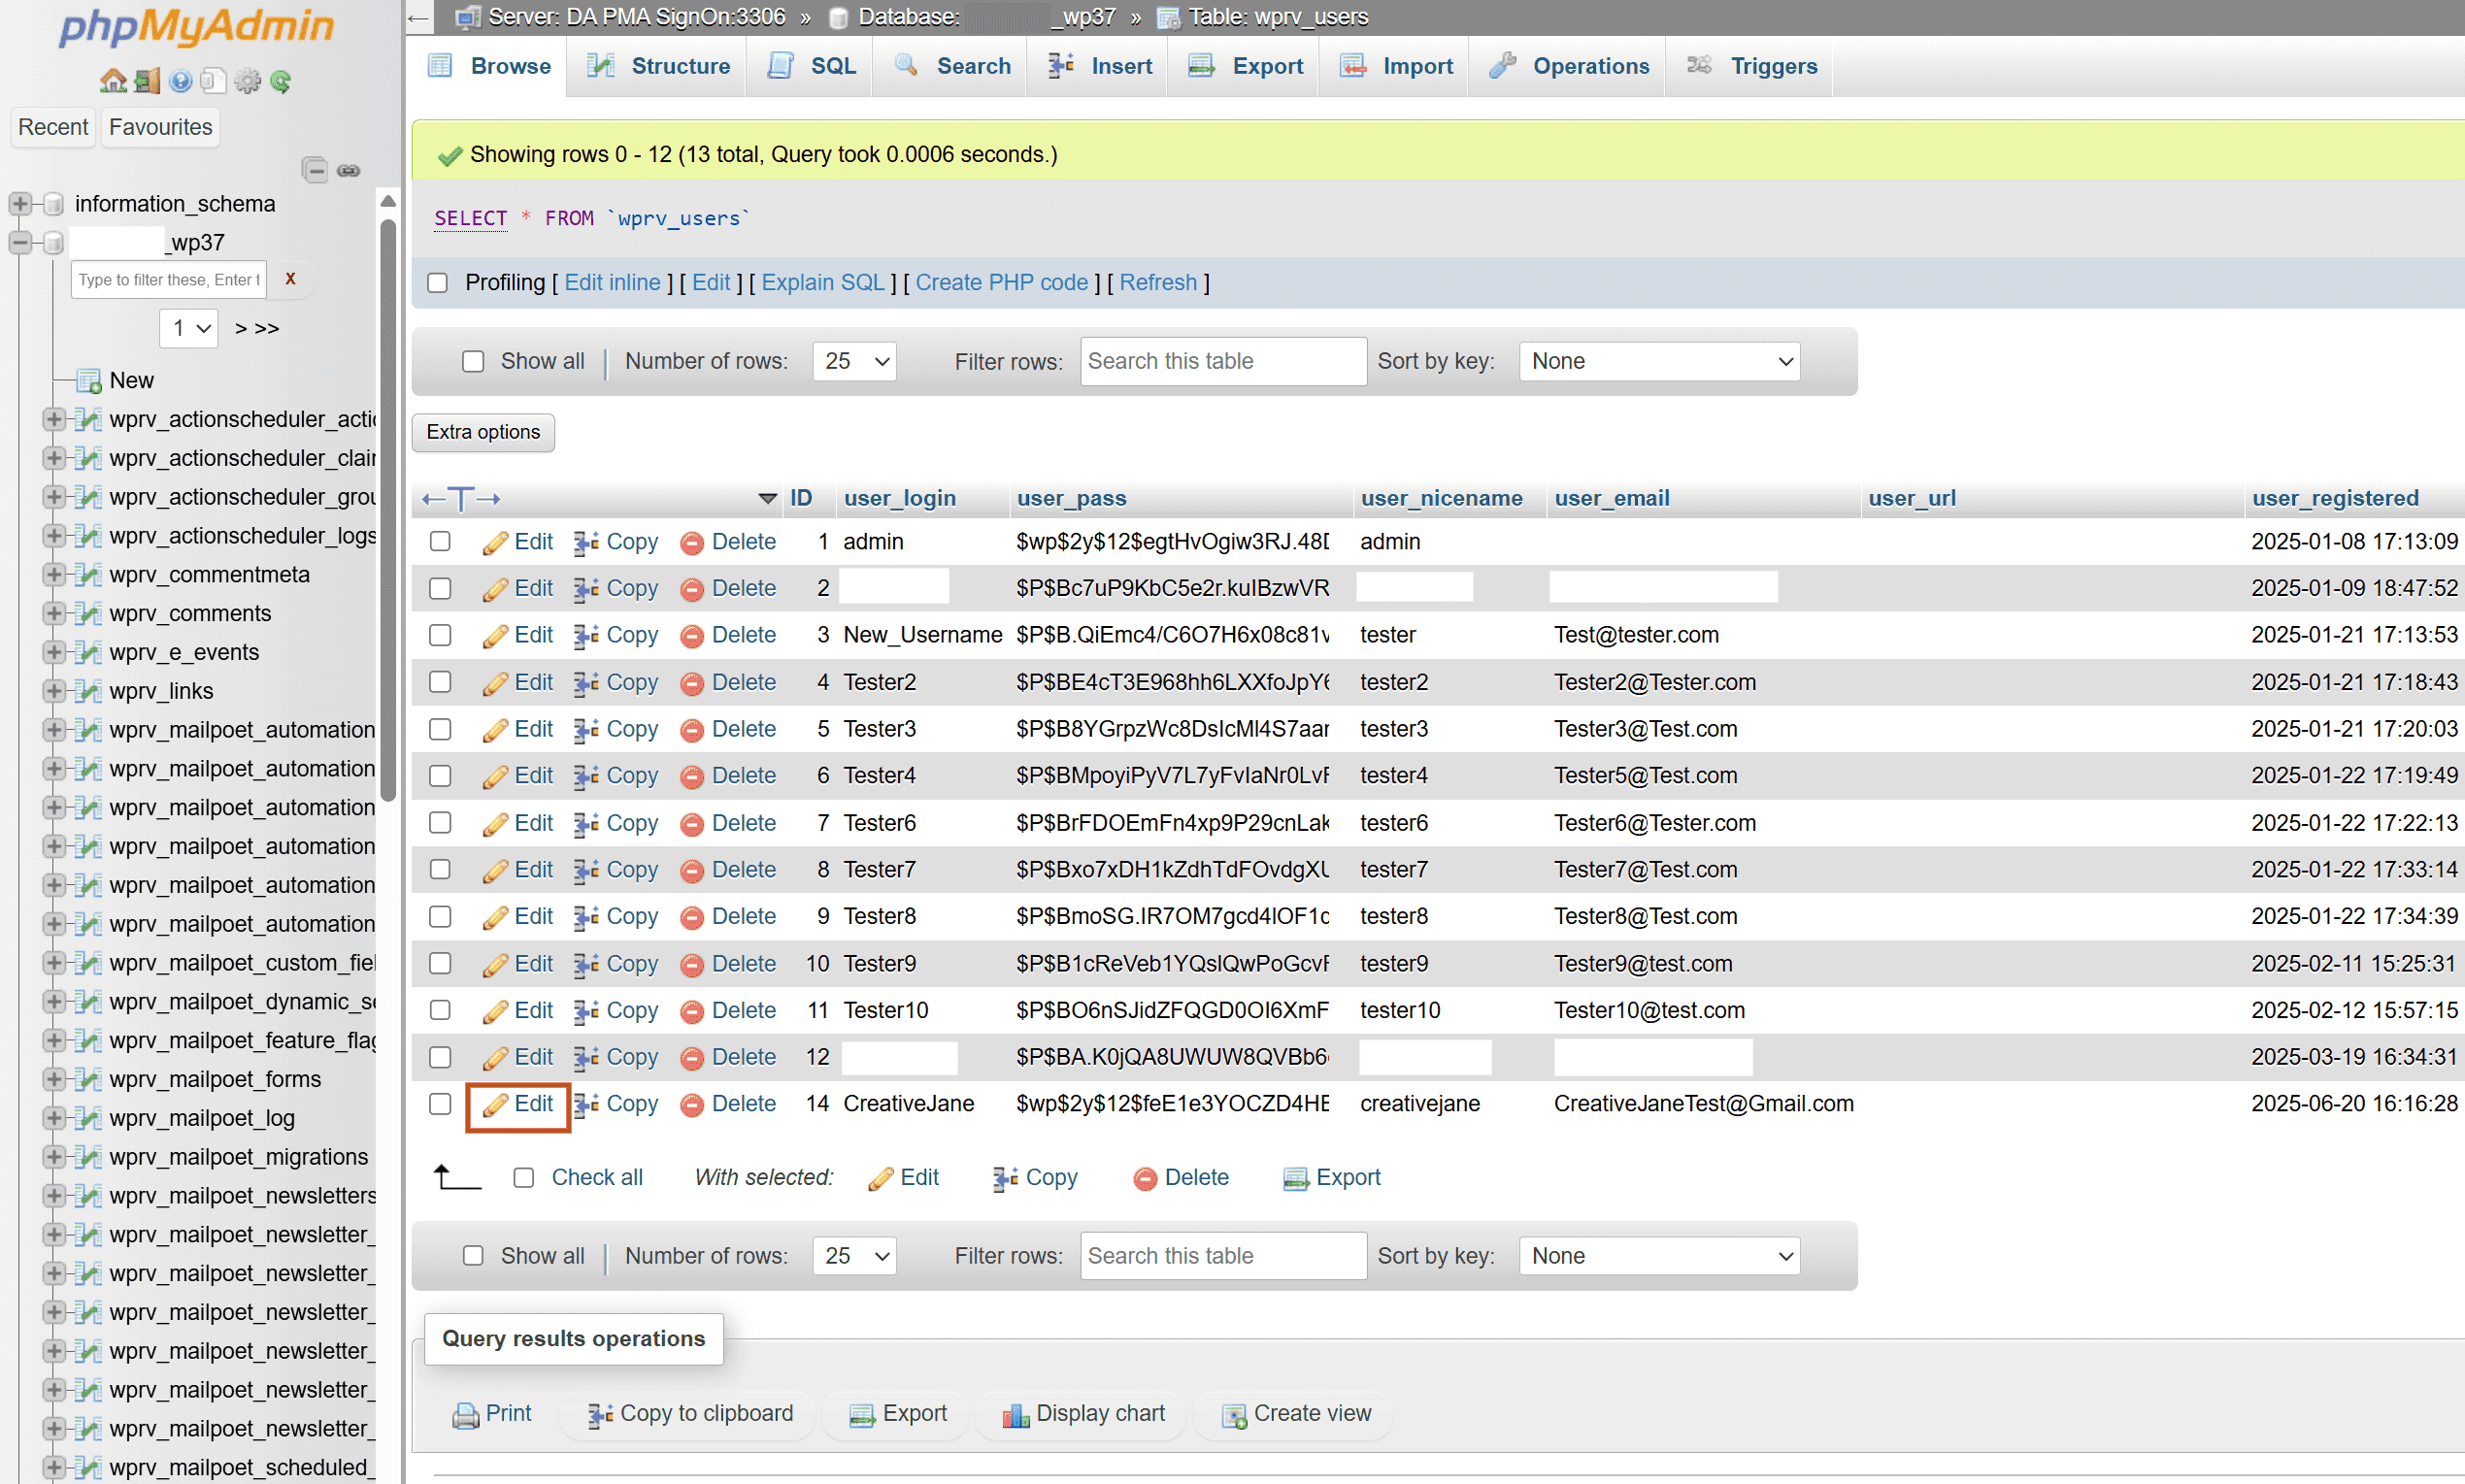Open lower Sort by key dropdown

pyautogui.click(x=1659, y=1256)
